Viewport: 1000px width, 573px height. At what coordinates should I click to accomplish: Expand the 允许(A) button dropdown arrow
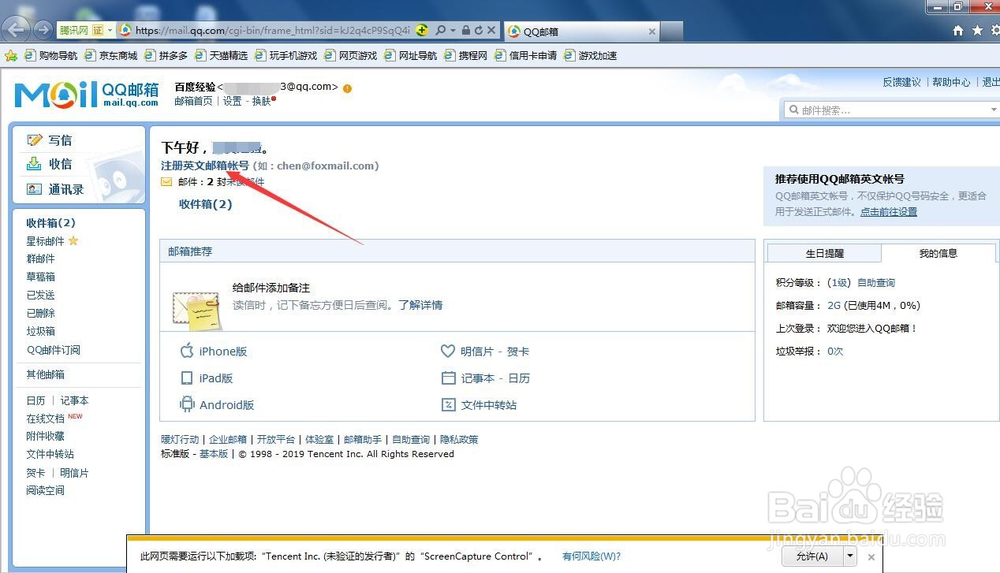click(x=849, y=556)
